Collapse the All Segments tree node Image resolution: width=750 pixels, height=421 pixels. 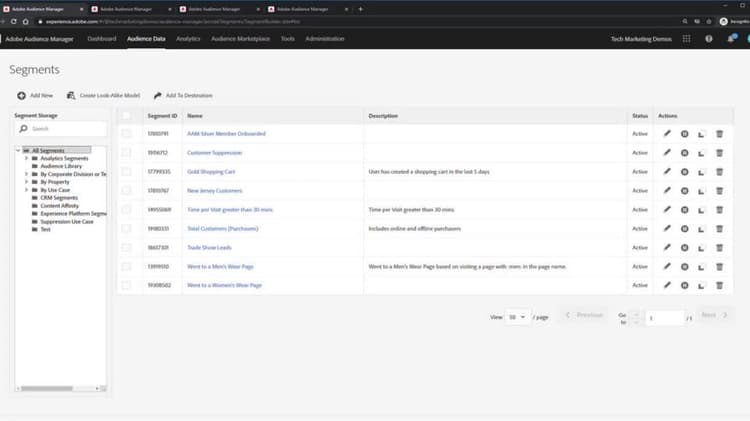tap(18, 150)
